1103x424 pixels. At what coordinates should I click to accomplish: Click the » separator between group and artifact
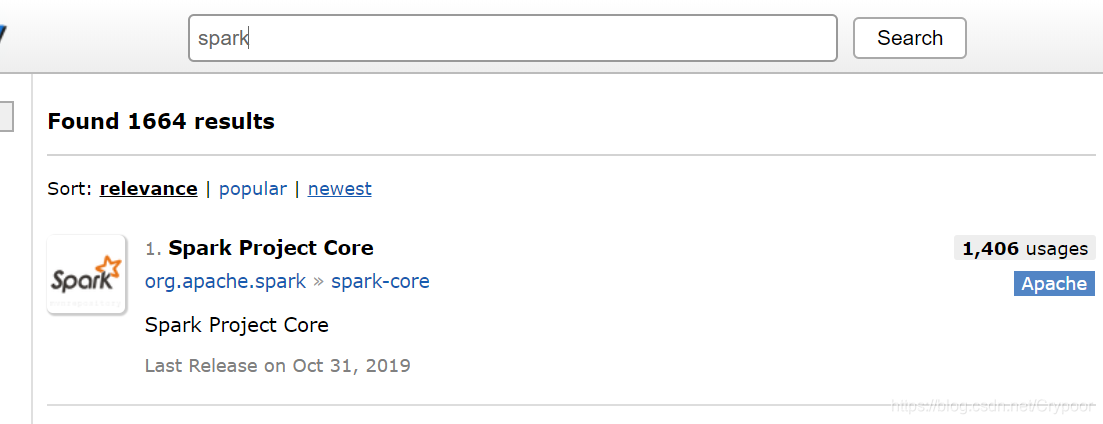point(318,282)
